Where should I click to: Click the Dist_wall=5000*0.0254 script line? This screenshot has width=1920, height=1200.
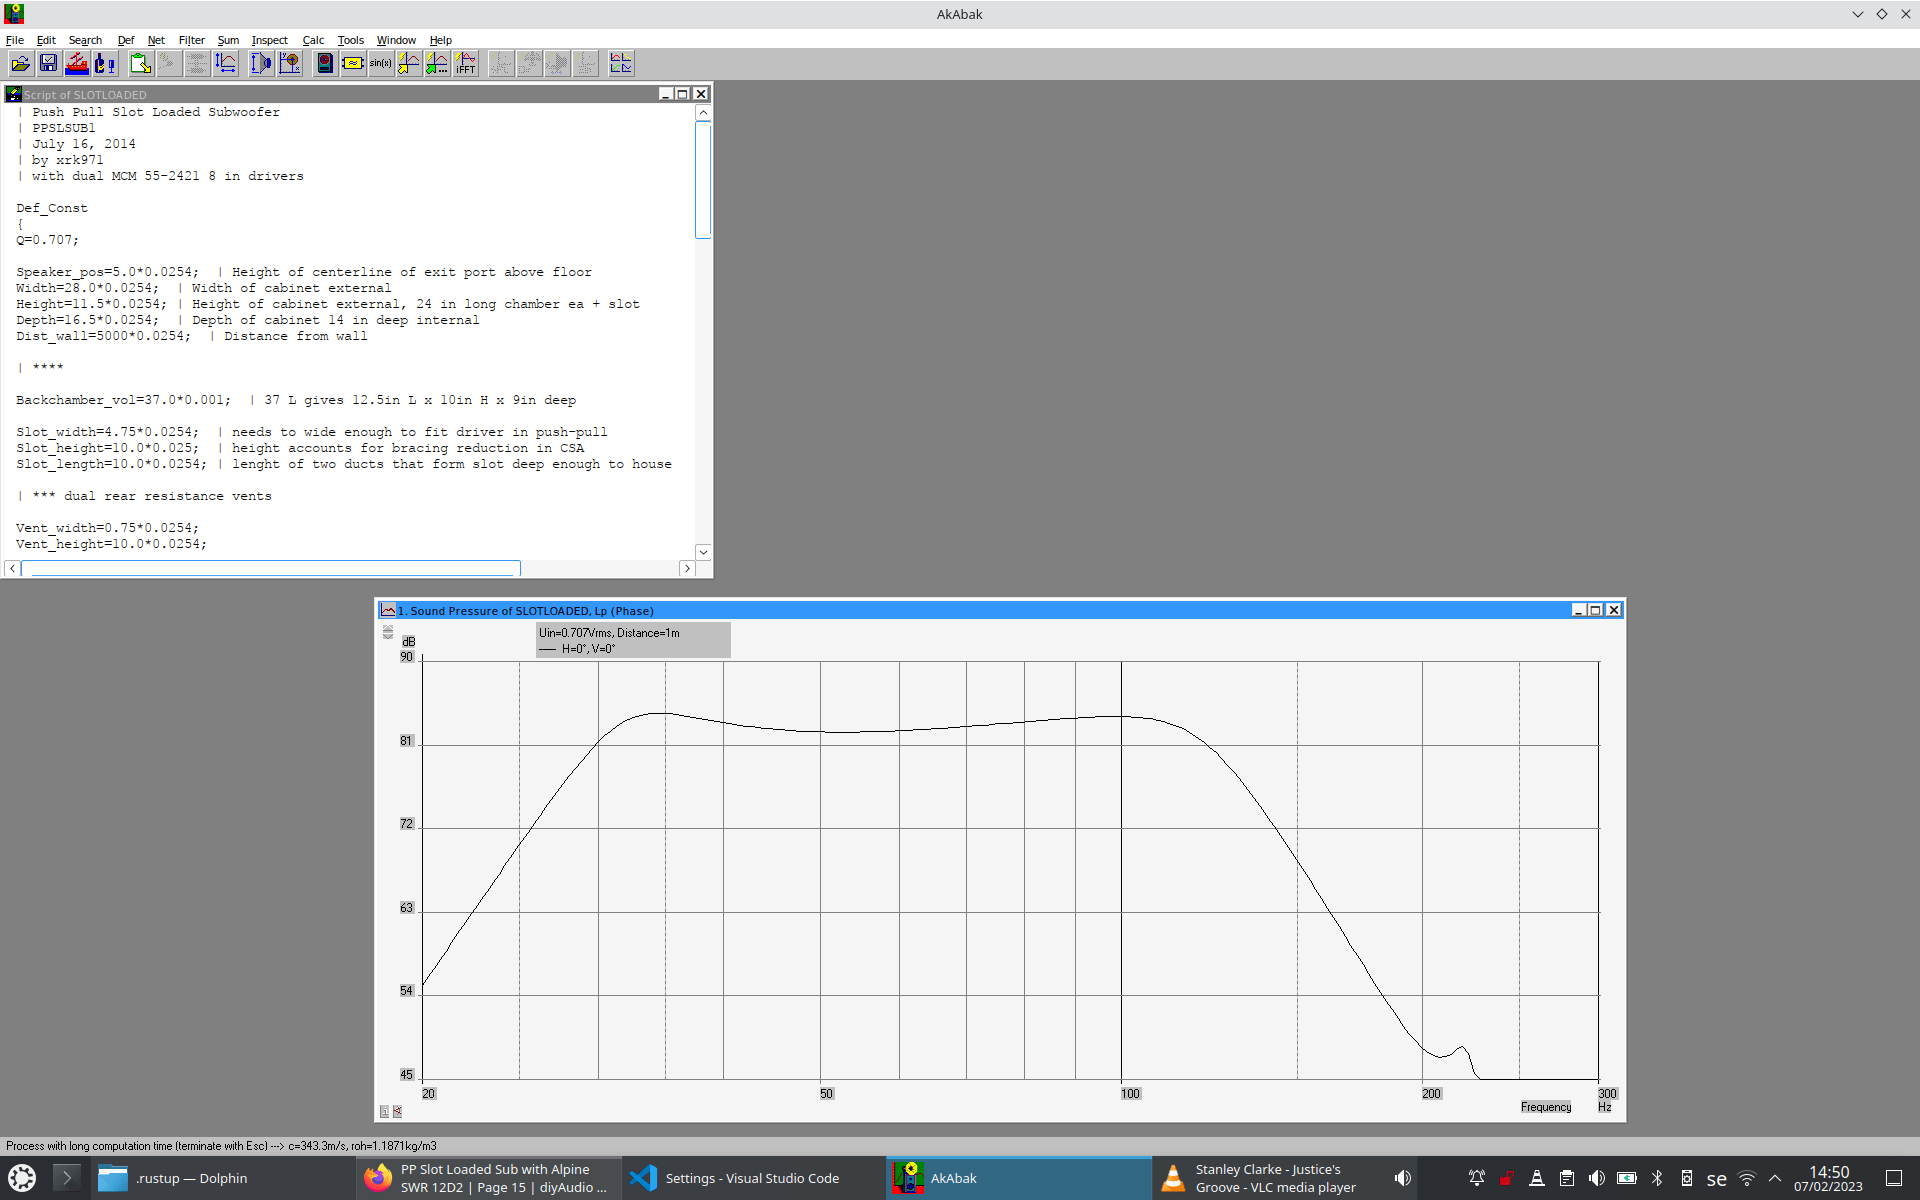(192, 336)
